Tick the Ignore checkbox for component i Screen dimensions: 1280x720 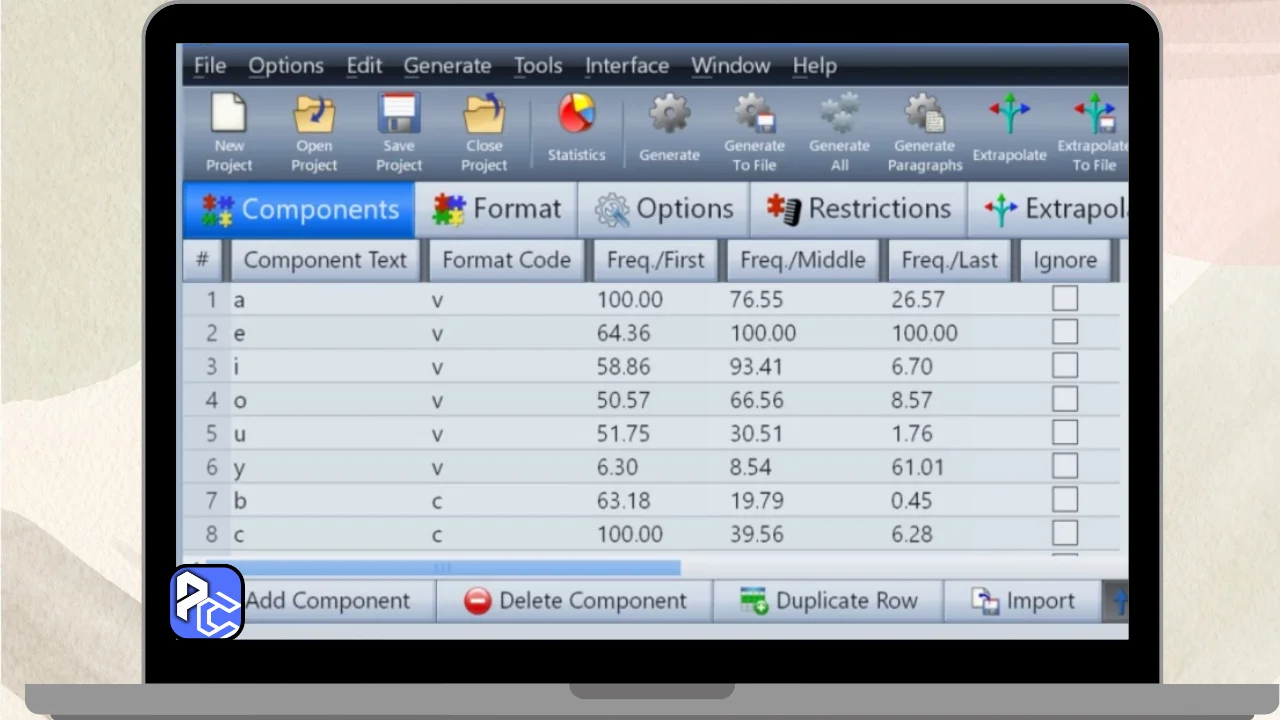click(x=1065, y=365)
